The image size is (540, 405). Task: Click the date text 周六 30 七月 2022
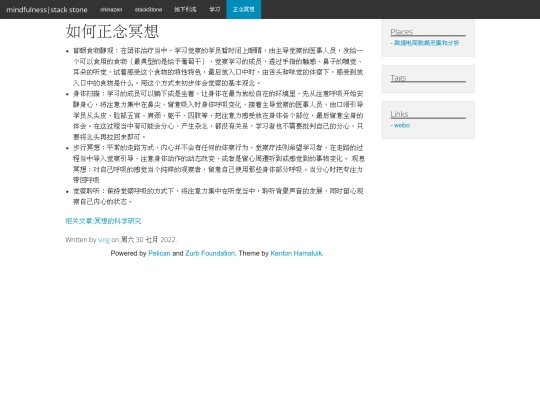click(x=148, y=240)
